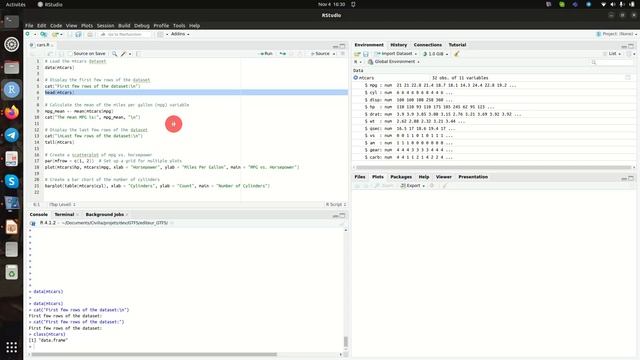Open the List view dropdown in Environment
This screenshot has height=360, width=640.
point(612,54)
